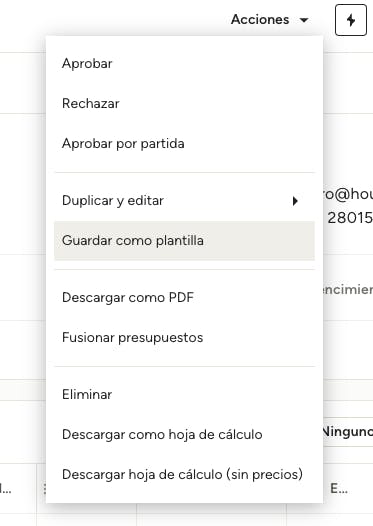
Task: Select Guardar como plantilla
Action: pyautogui.click(x=184, y=241)
